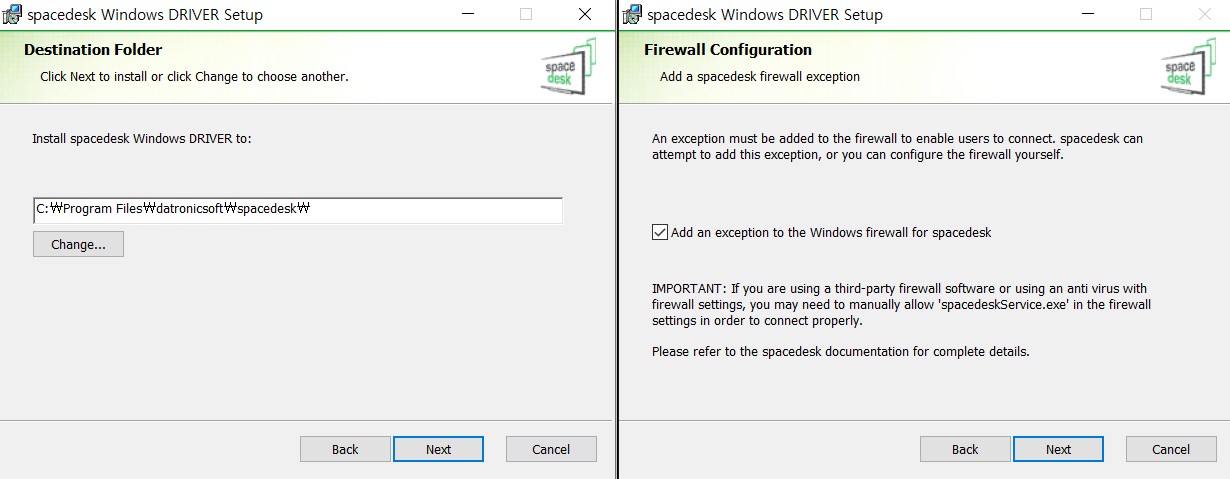The height and width of the screenshot is (479, 1230).
Task: Click 'An exception must be added' paragraph
Action: (897, 147)
